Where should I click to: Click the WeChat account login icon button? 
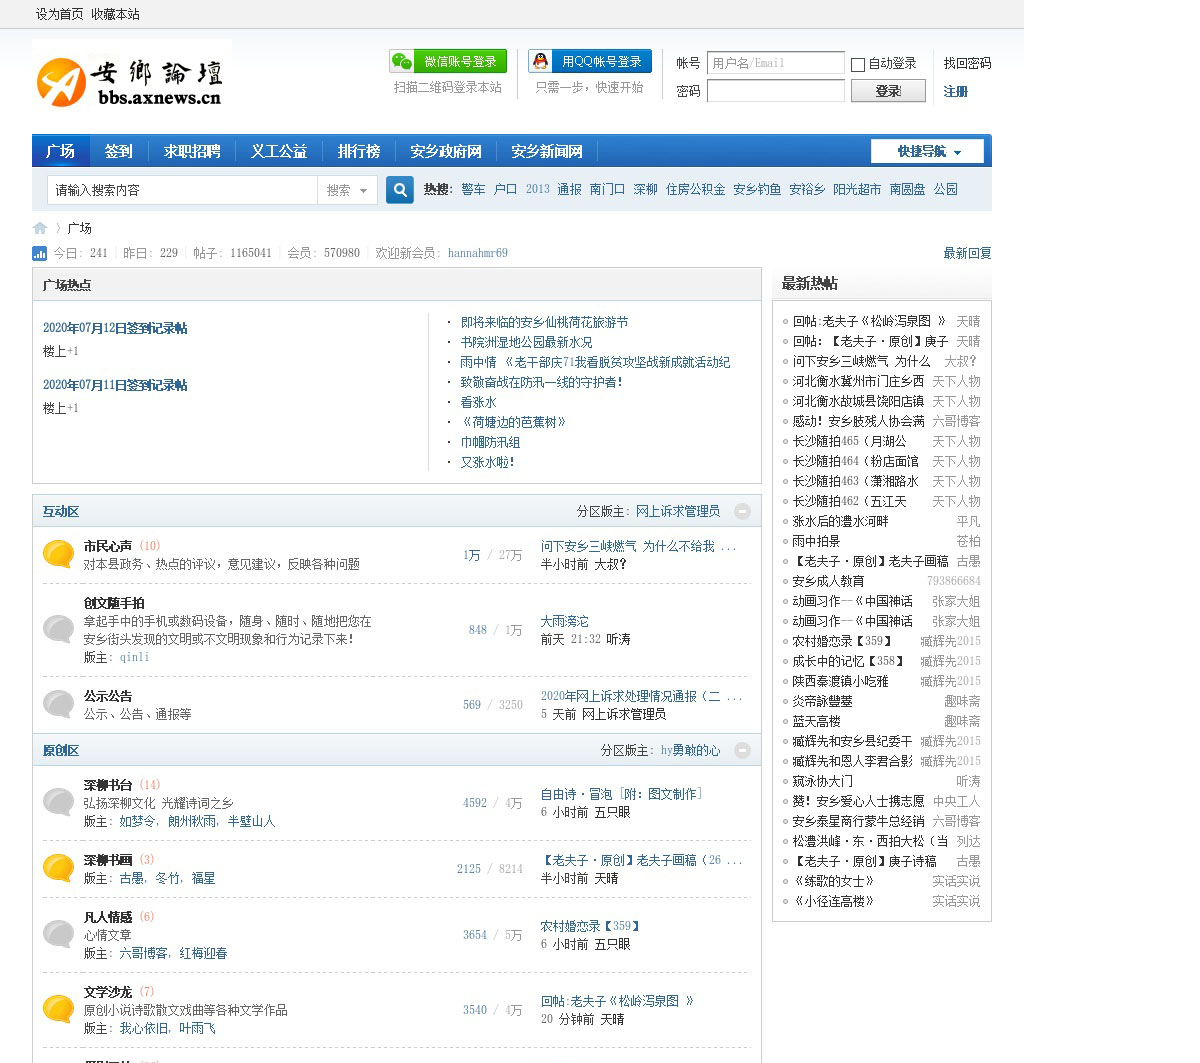tap(448, 62)
